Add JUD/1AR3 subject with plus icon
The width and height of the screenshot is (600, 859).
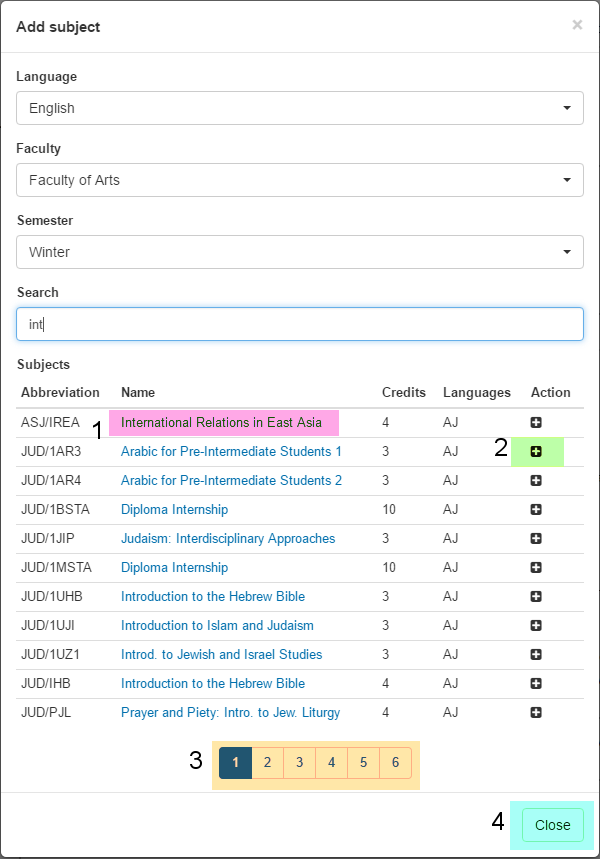pyautogui.click(x=536, y=452)
